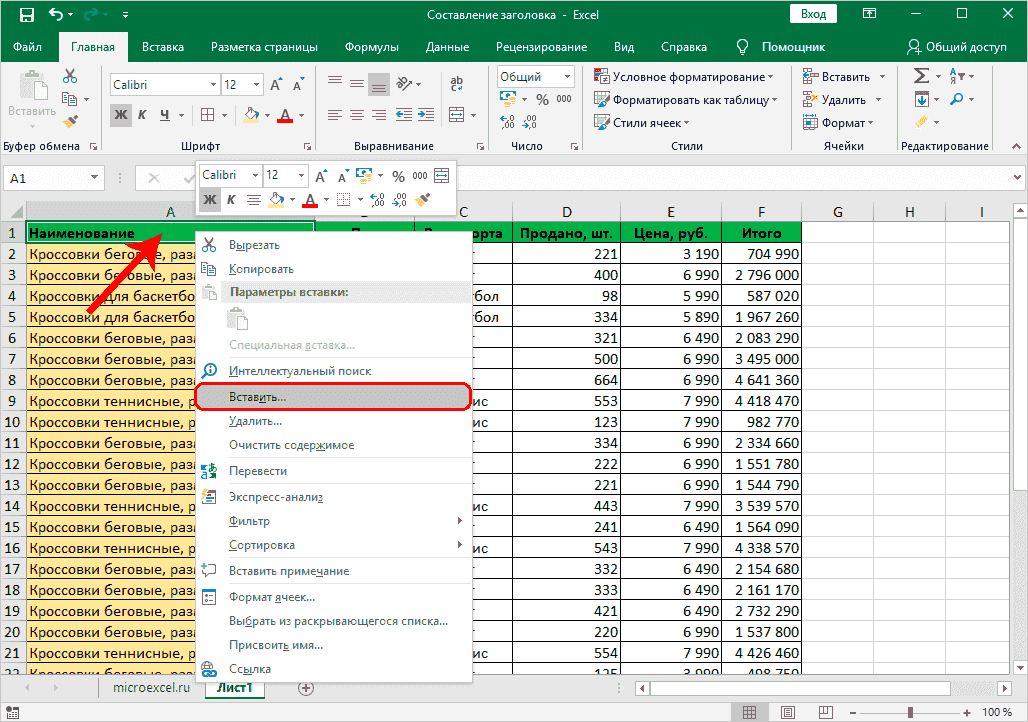
Task: Toggle Bold (Ж) in the ribbon Font group
Action: point(121,115)
